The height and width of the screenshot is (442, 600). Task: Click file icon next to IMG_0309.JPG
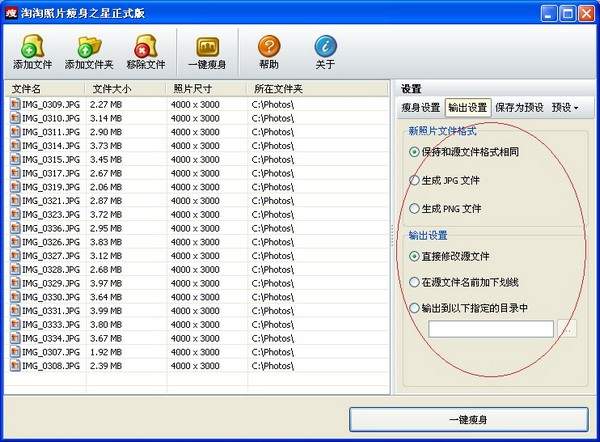14,104
